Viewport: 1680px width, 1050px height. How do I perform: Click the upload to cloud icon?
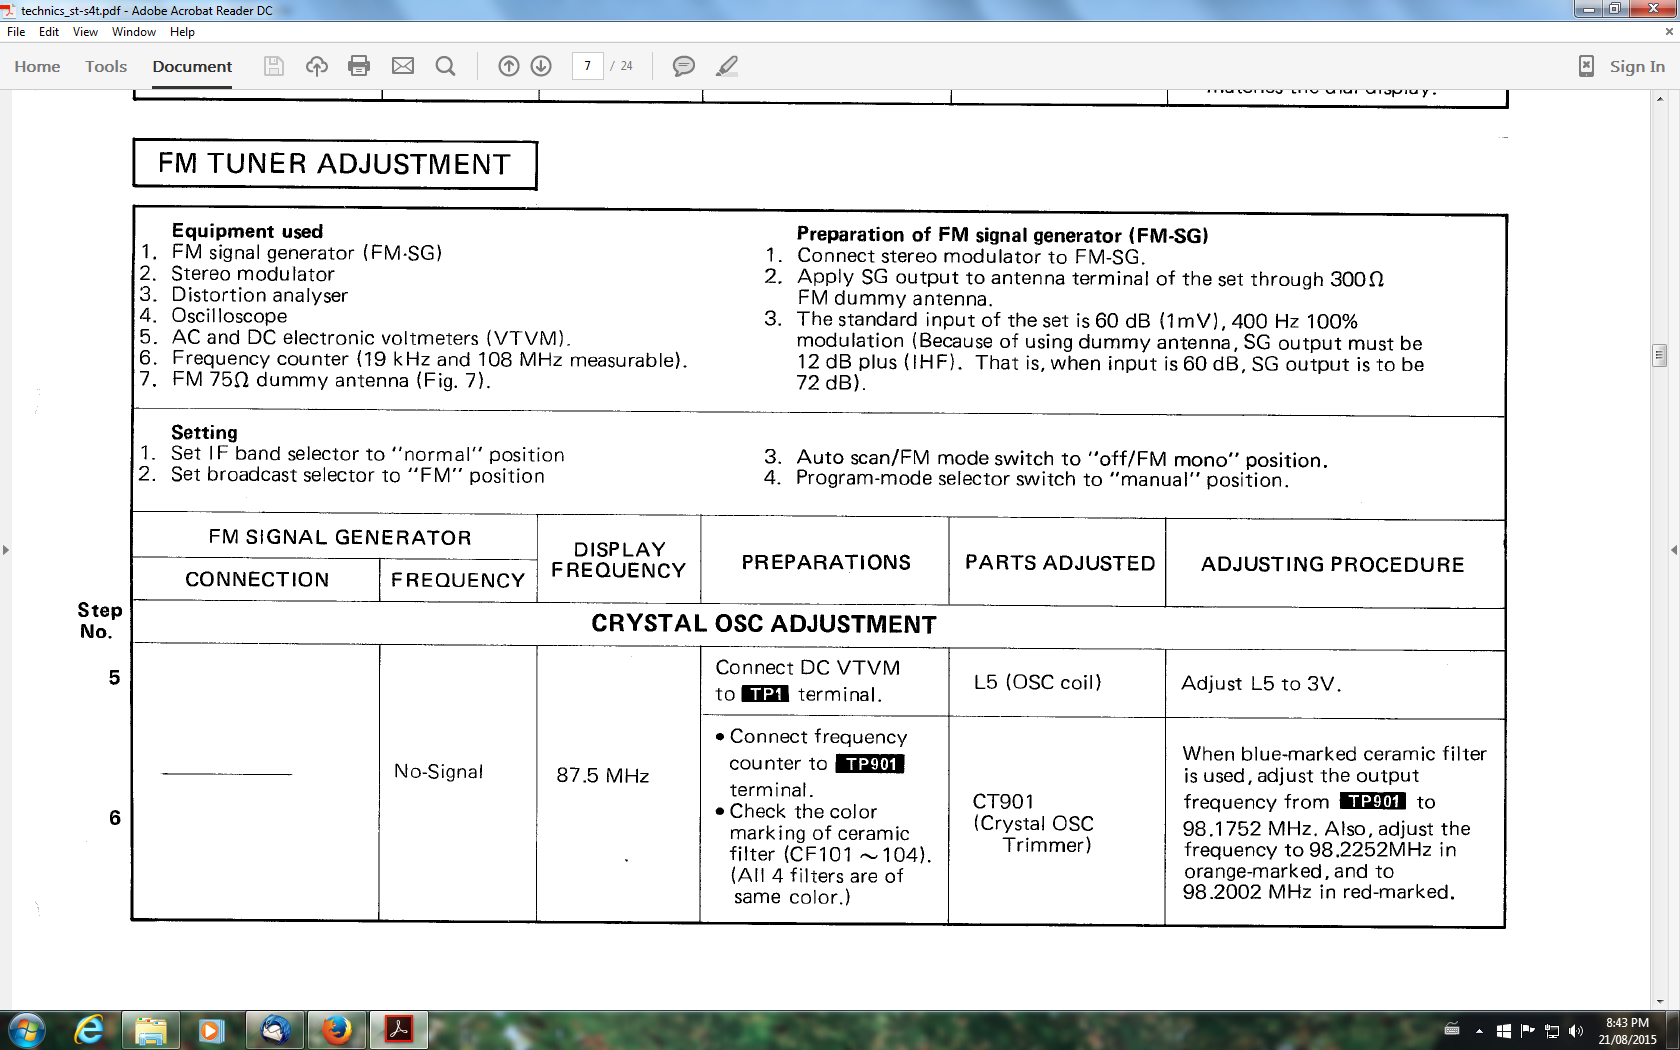pyautogui.click(x=317, y=66)
